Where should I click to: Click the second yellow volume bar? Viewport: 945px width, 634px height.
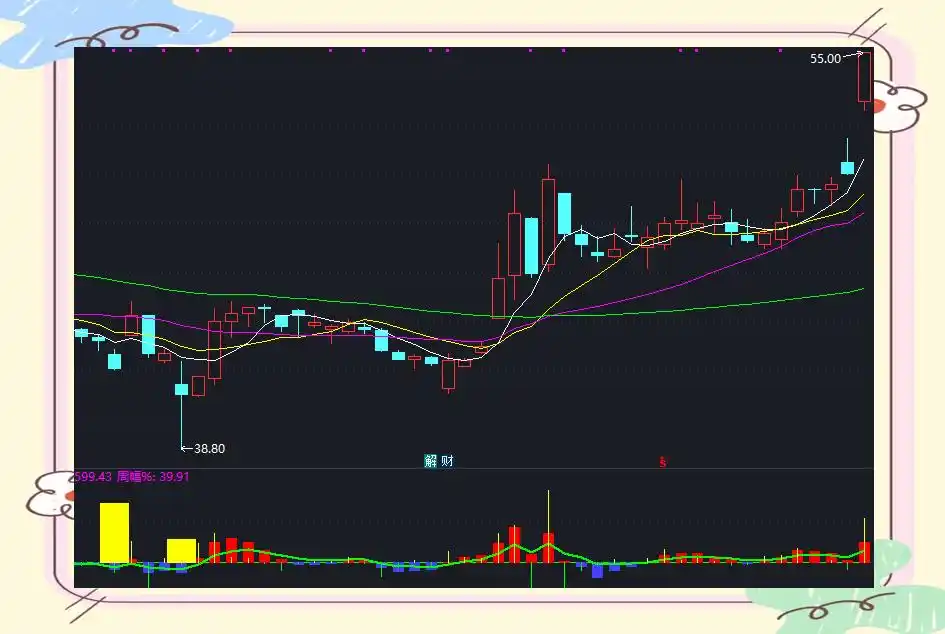pos(180,548)
